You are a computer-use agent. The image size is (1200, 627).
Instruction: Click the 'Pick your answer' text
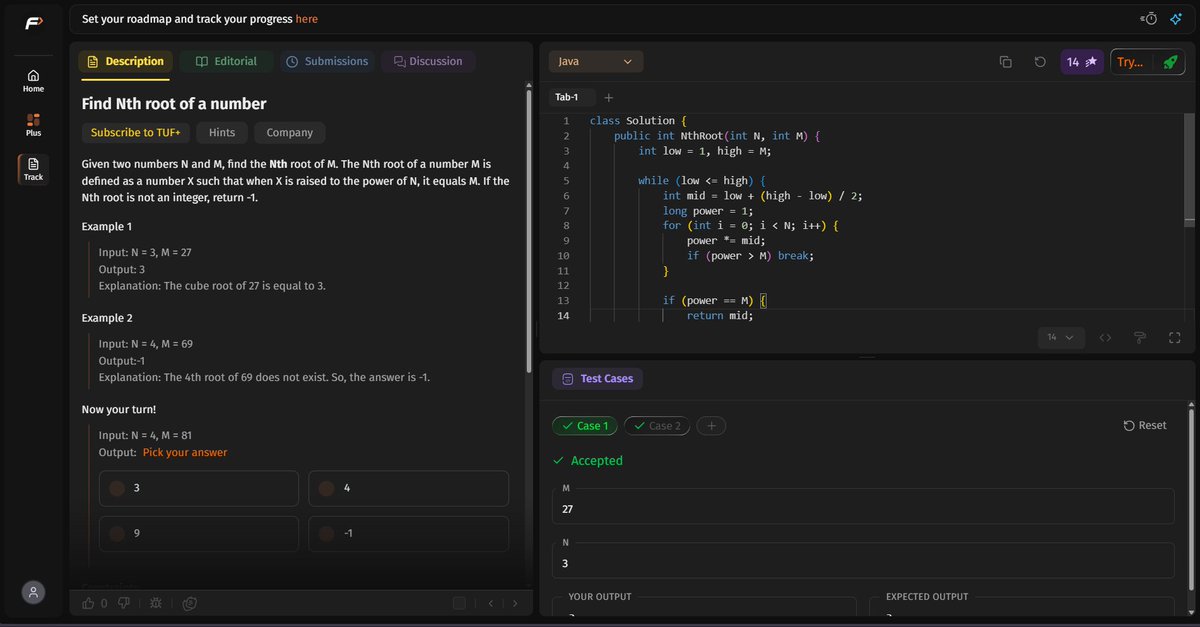185,453
